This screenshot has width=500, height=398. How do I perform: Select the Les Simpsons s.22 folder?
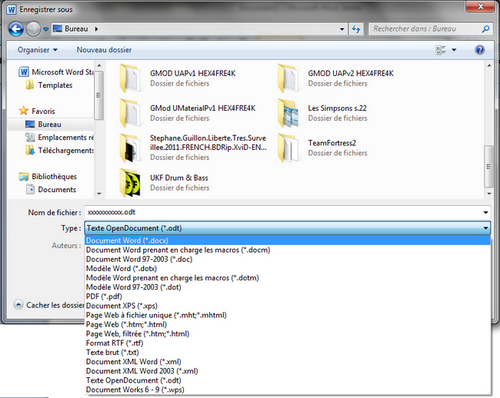coord(322,113)
